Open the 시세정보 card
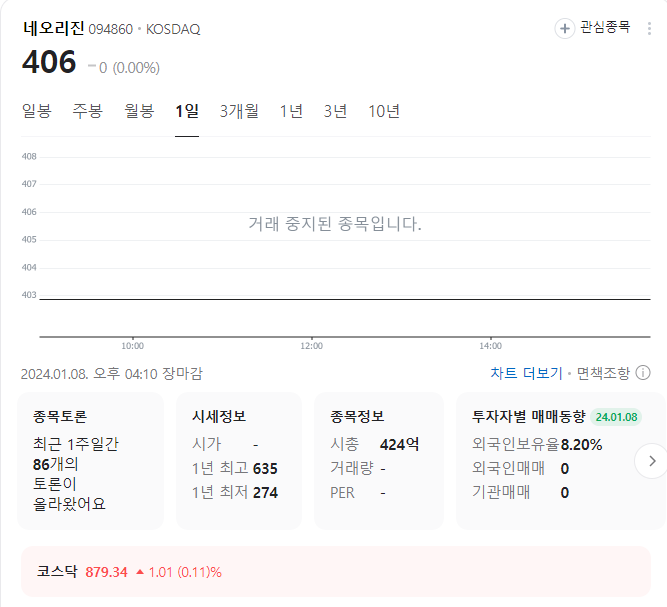This screenshot has width=667, height=607. pos(239,461)
